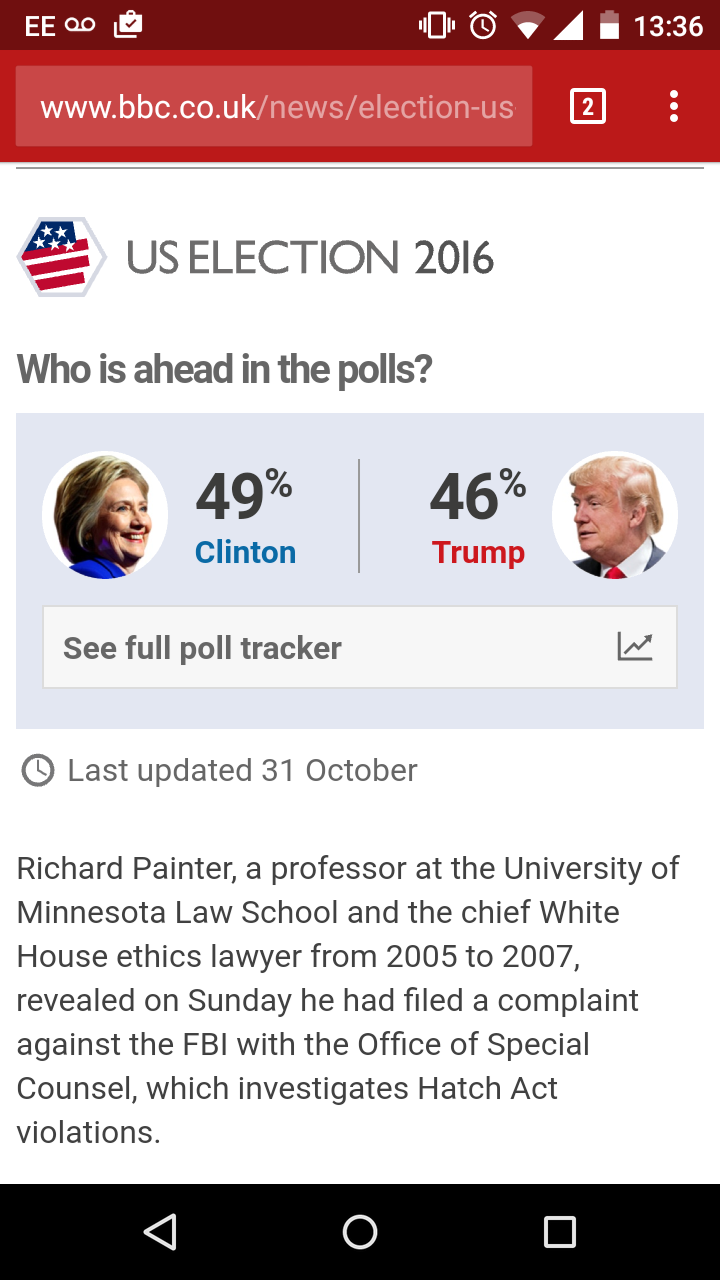Open the tab switcher showing 2 tabs

coord(588,106)
